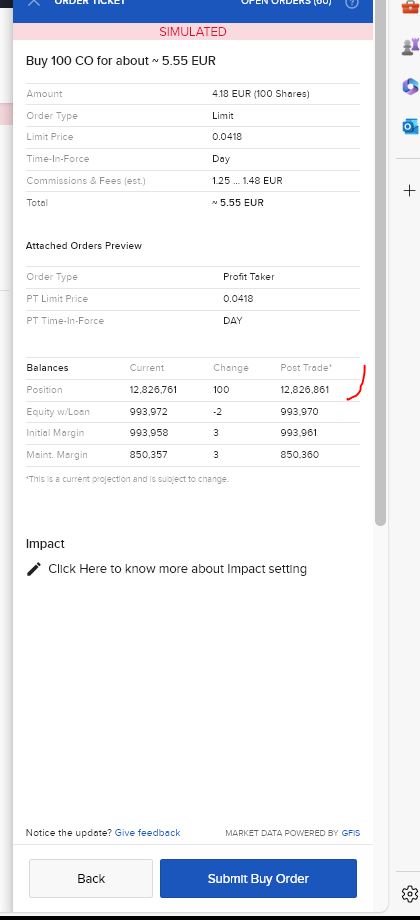Submit the Buy Order

click(x=258, y=878)
